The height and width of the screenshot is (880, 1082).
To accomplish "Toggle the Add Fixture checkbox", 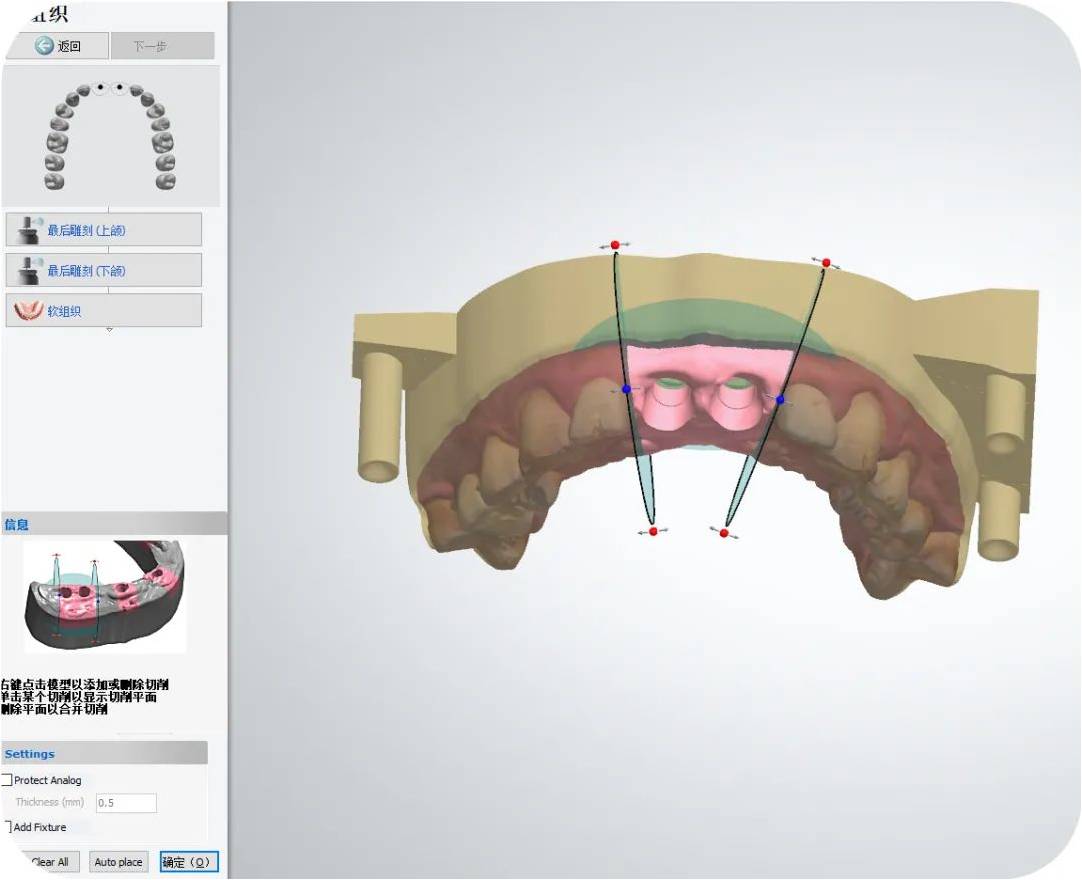I will coord(8,827).
